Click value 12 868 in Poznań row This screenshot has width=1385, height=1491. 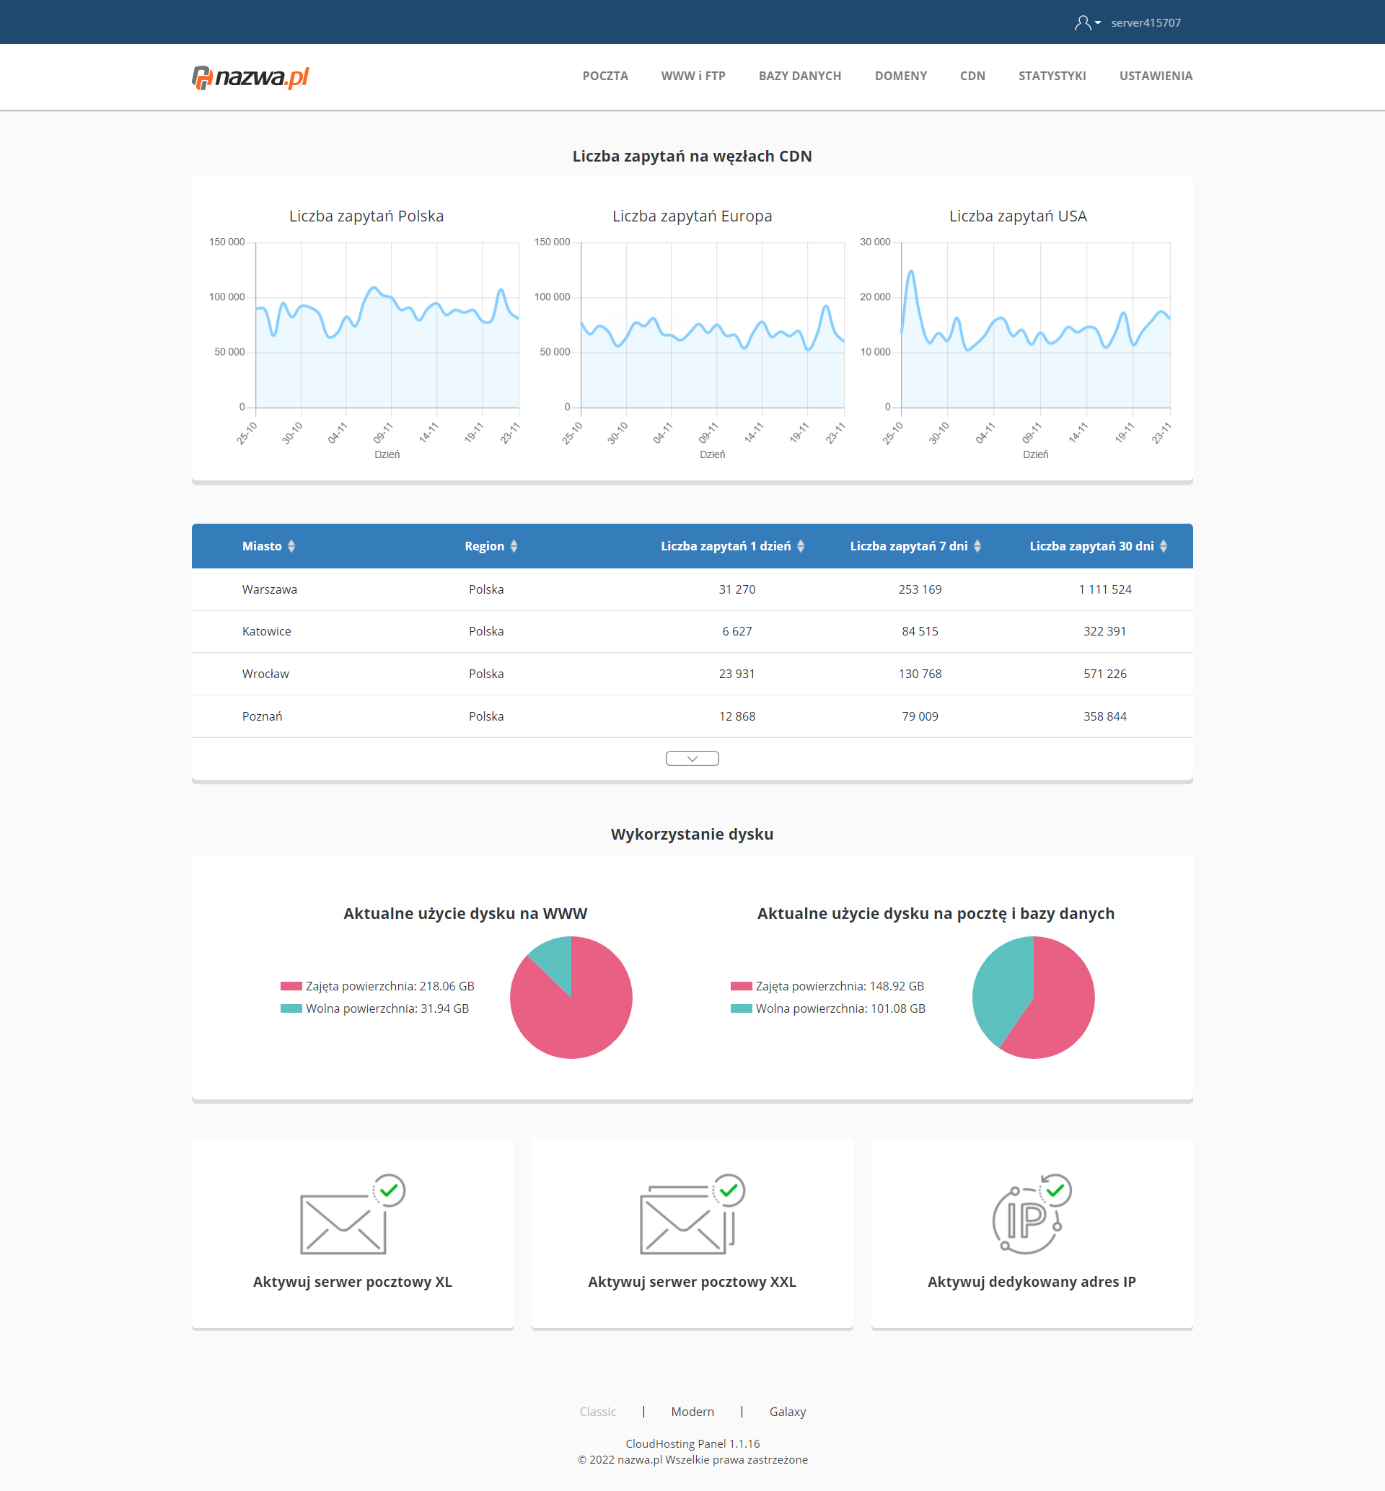[737, 716]
